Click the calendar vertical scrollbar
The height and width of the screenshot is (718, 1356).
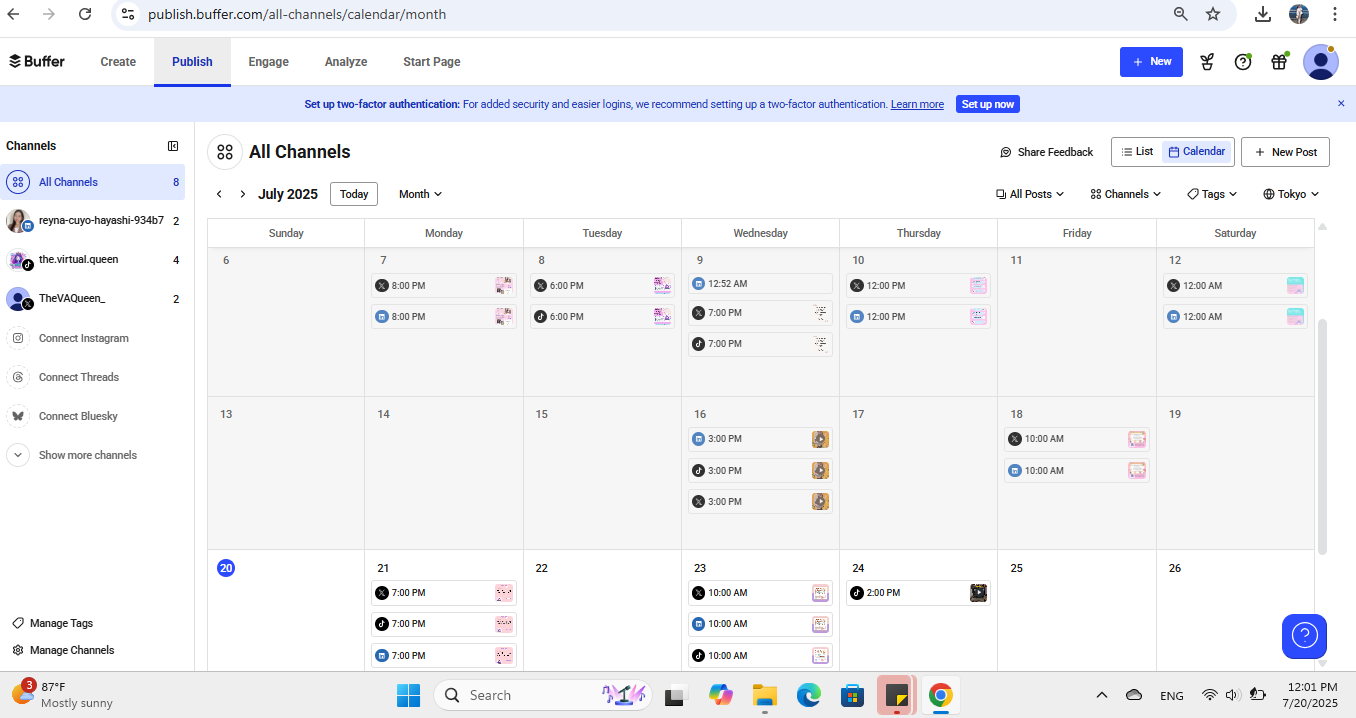point(1322,438)
